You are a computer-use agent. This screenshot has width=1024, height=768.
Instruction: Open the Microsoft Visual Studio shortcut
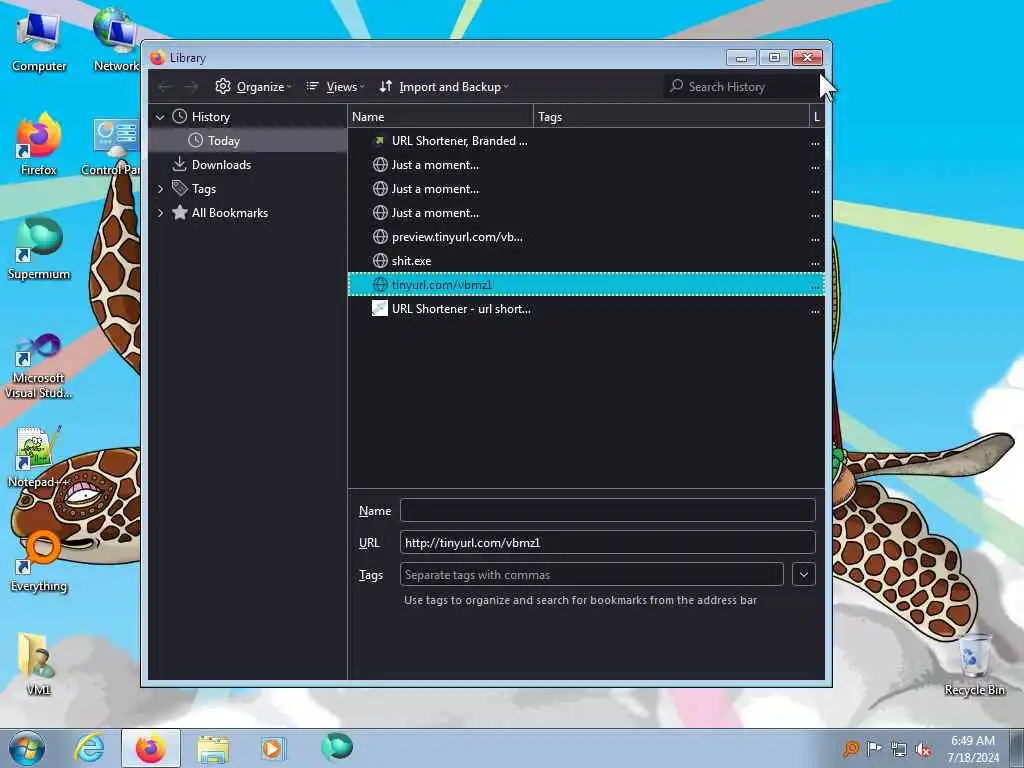click(x=39, y=366)
